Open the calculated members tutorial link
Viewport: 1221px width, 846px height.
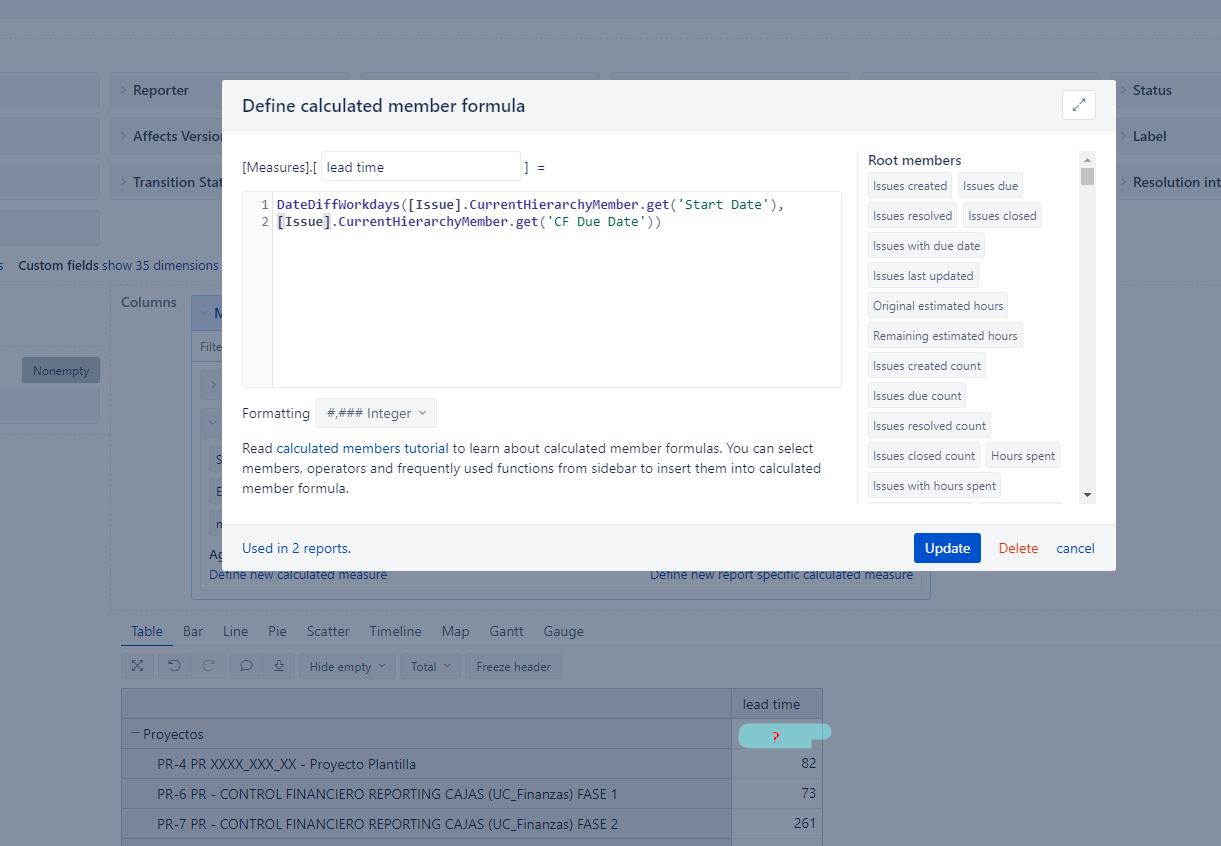point(362,448)
